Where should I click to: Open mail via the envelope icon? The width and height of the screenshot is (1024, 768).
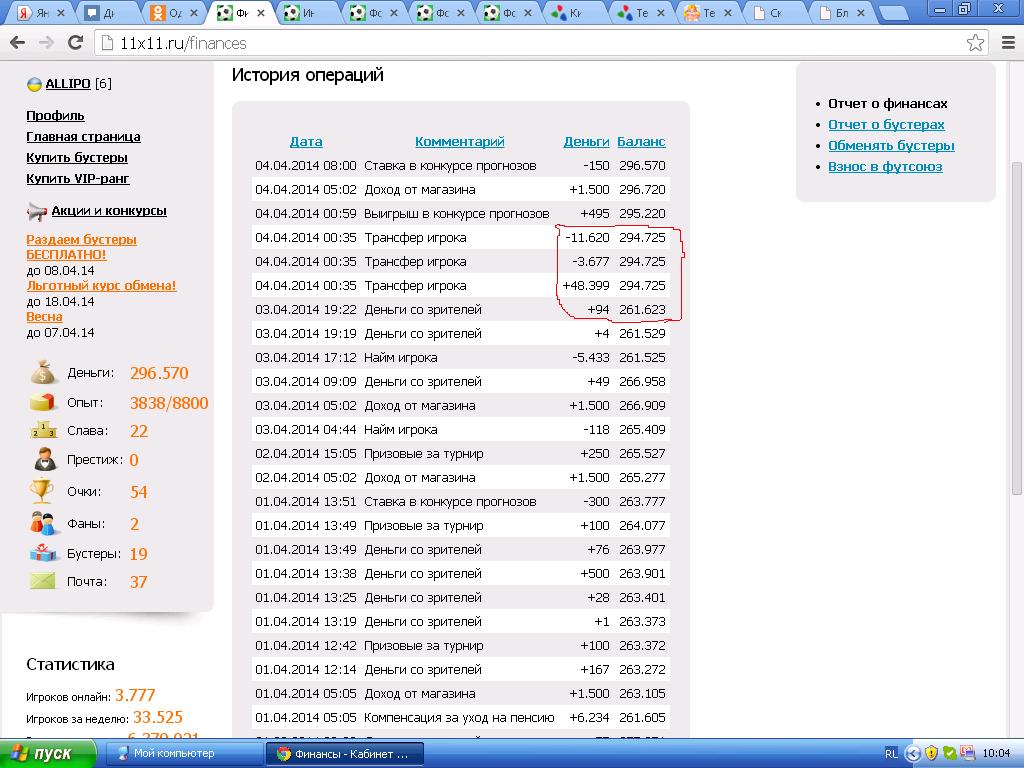43,581
